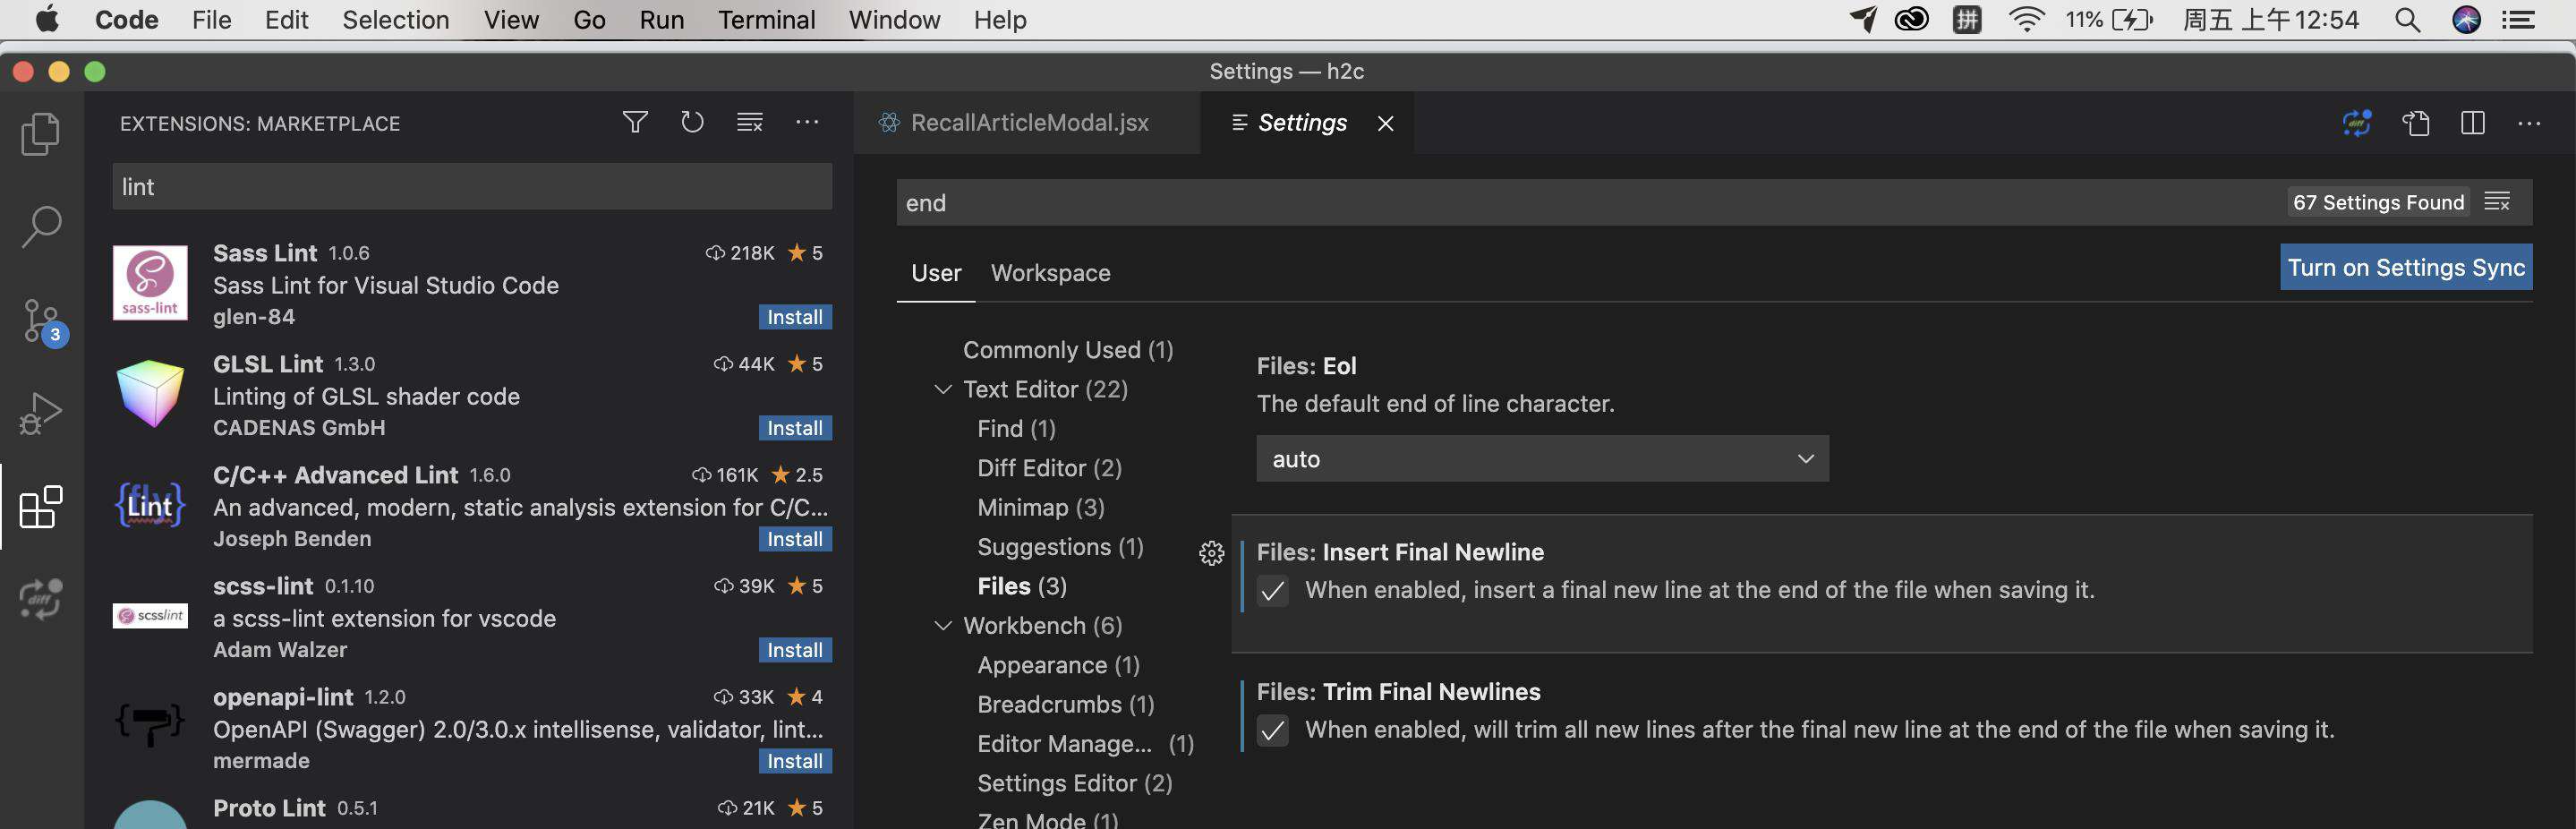Focus the extensions search box containing lint
The image size is (2576, 829).
point(472,187)
